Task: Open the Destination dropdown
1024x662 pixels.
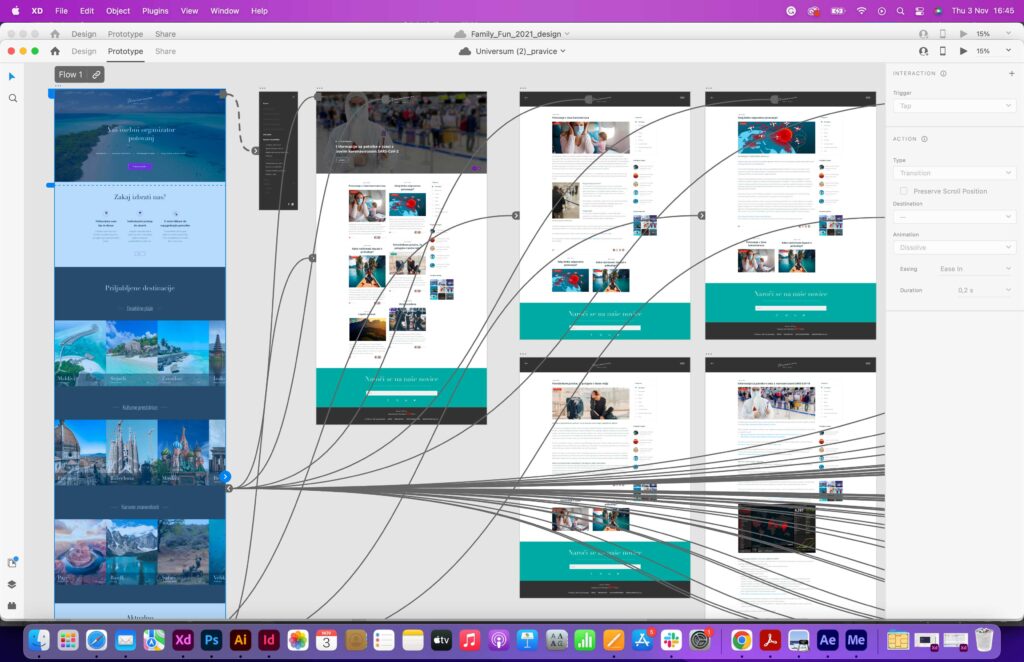Action: pos(953,217)
